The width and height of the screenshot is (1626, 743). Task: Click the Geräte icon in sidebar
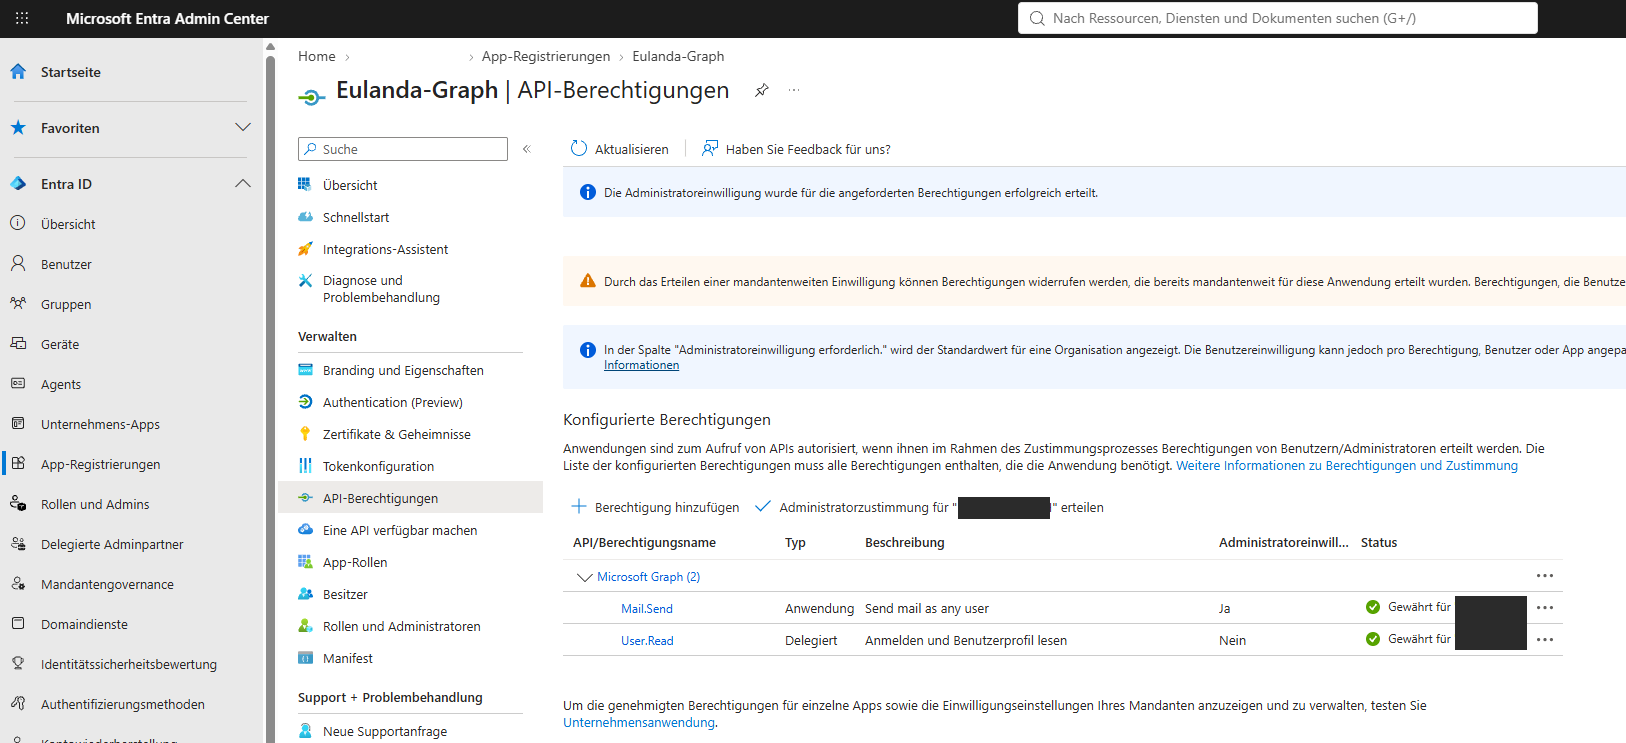[18, 343]
